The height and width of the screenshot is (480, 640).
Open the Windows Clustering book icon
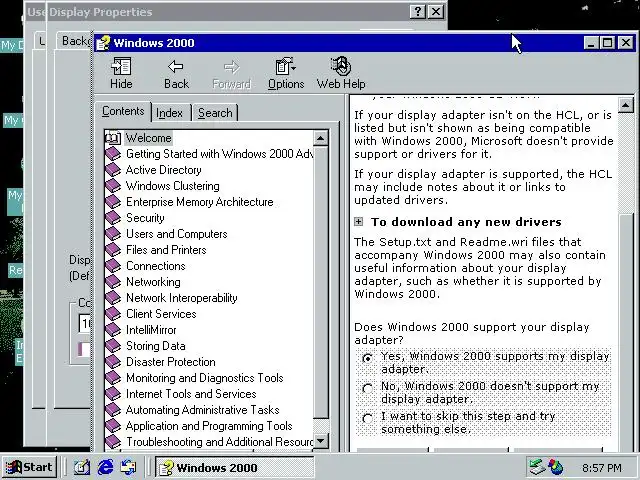(x=113, y=186)
